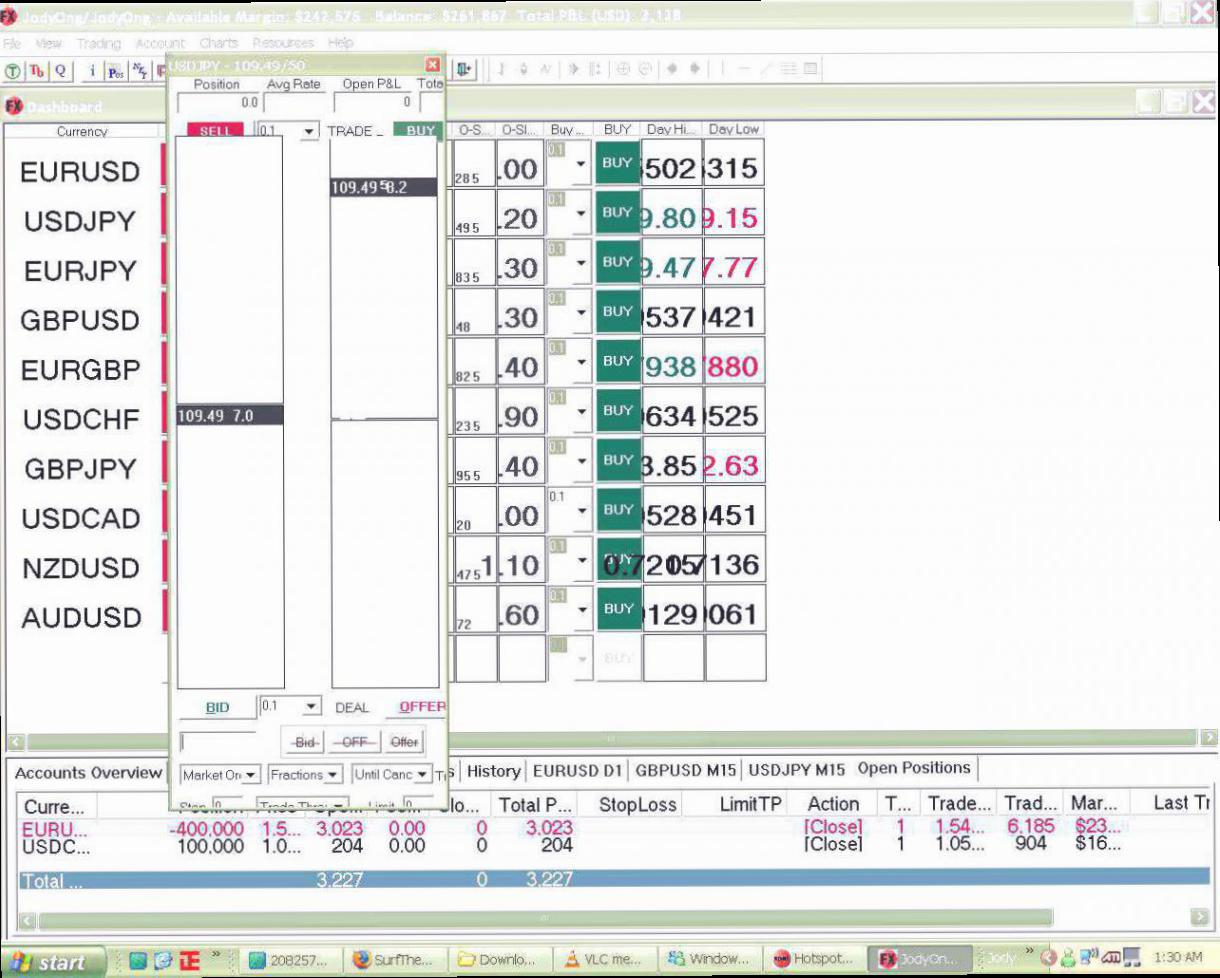
Task: Click the price input field below BID
Action: pos(218,742)
